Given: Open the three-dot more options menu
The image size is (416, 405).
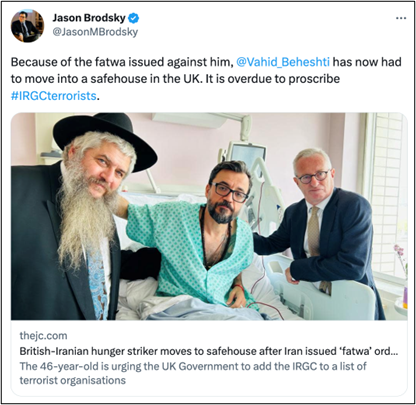Looking at the screenshot, I should point(401,18).
